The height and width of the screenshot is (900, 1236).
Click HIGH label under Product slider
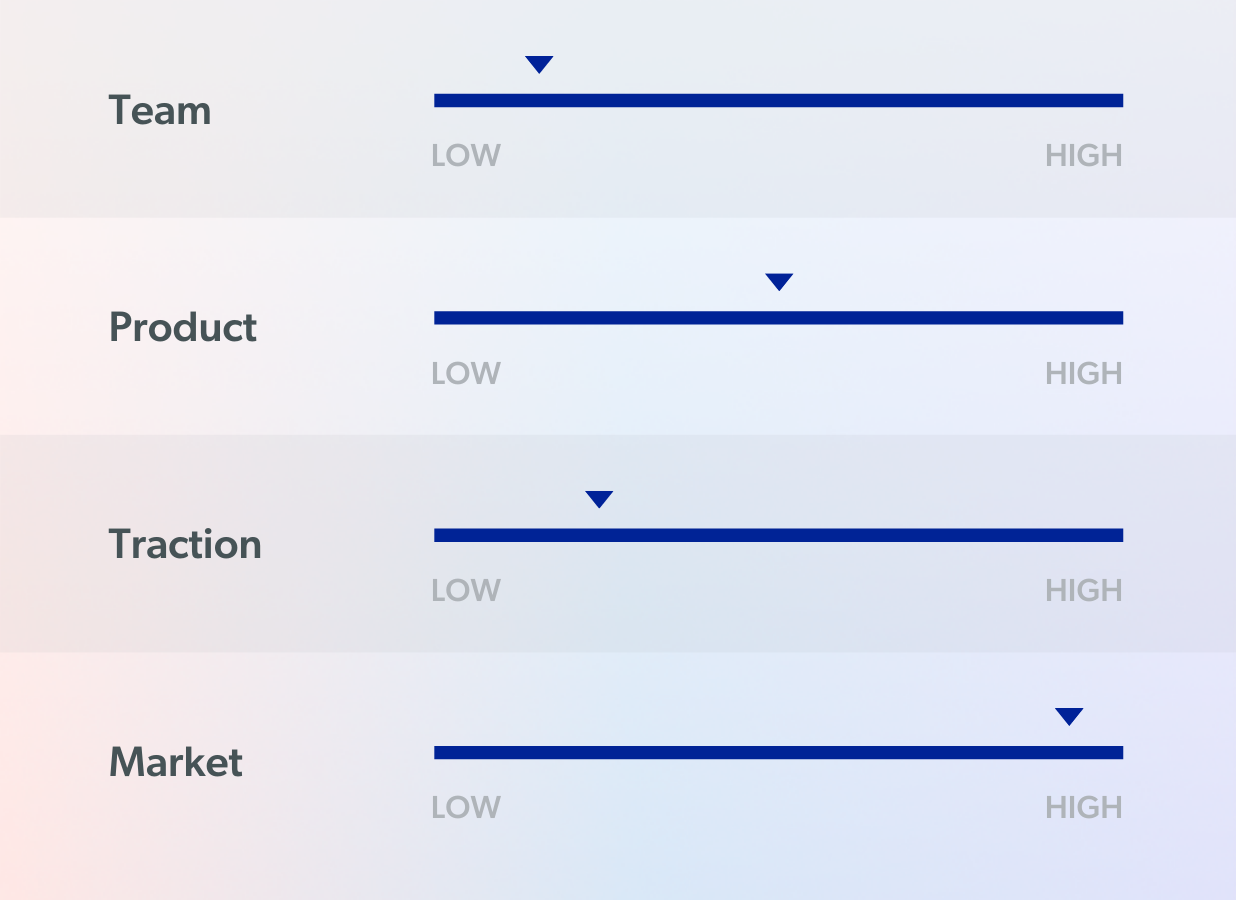[x=1084, y=373]
